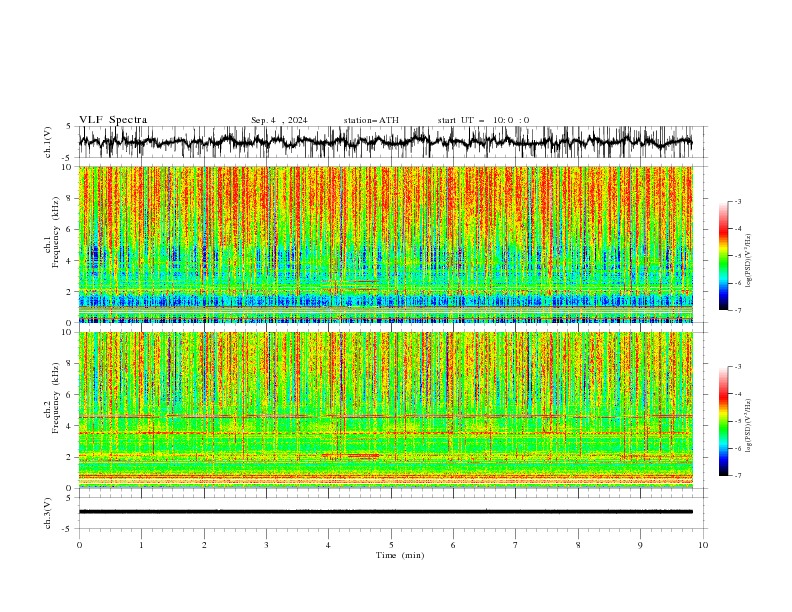Click the ch.1 PSD color bar
The height and width of the screenshot is (612, 792).
pos(724,256)
